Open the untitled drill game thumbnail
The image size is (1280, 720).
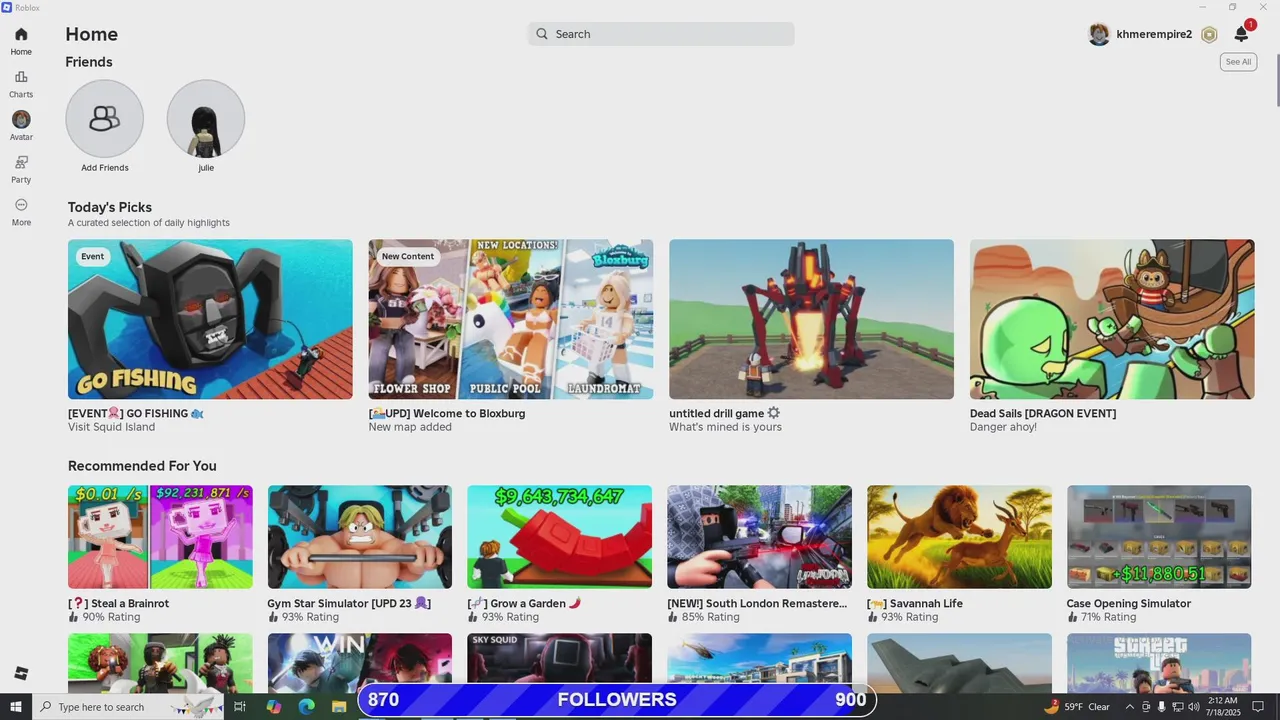(811, 319)
